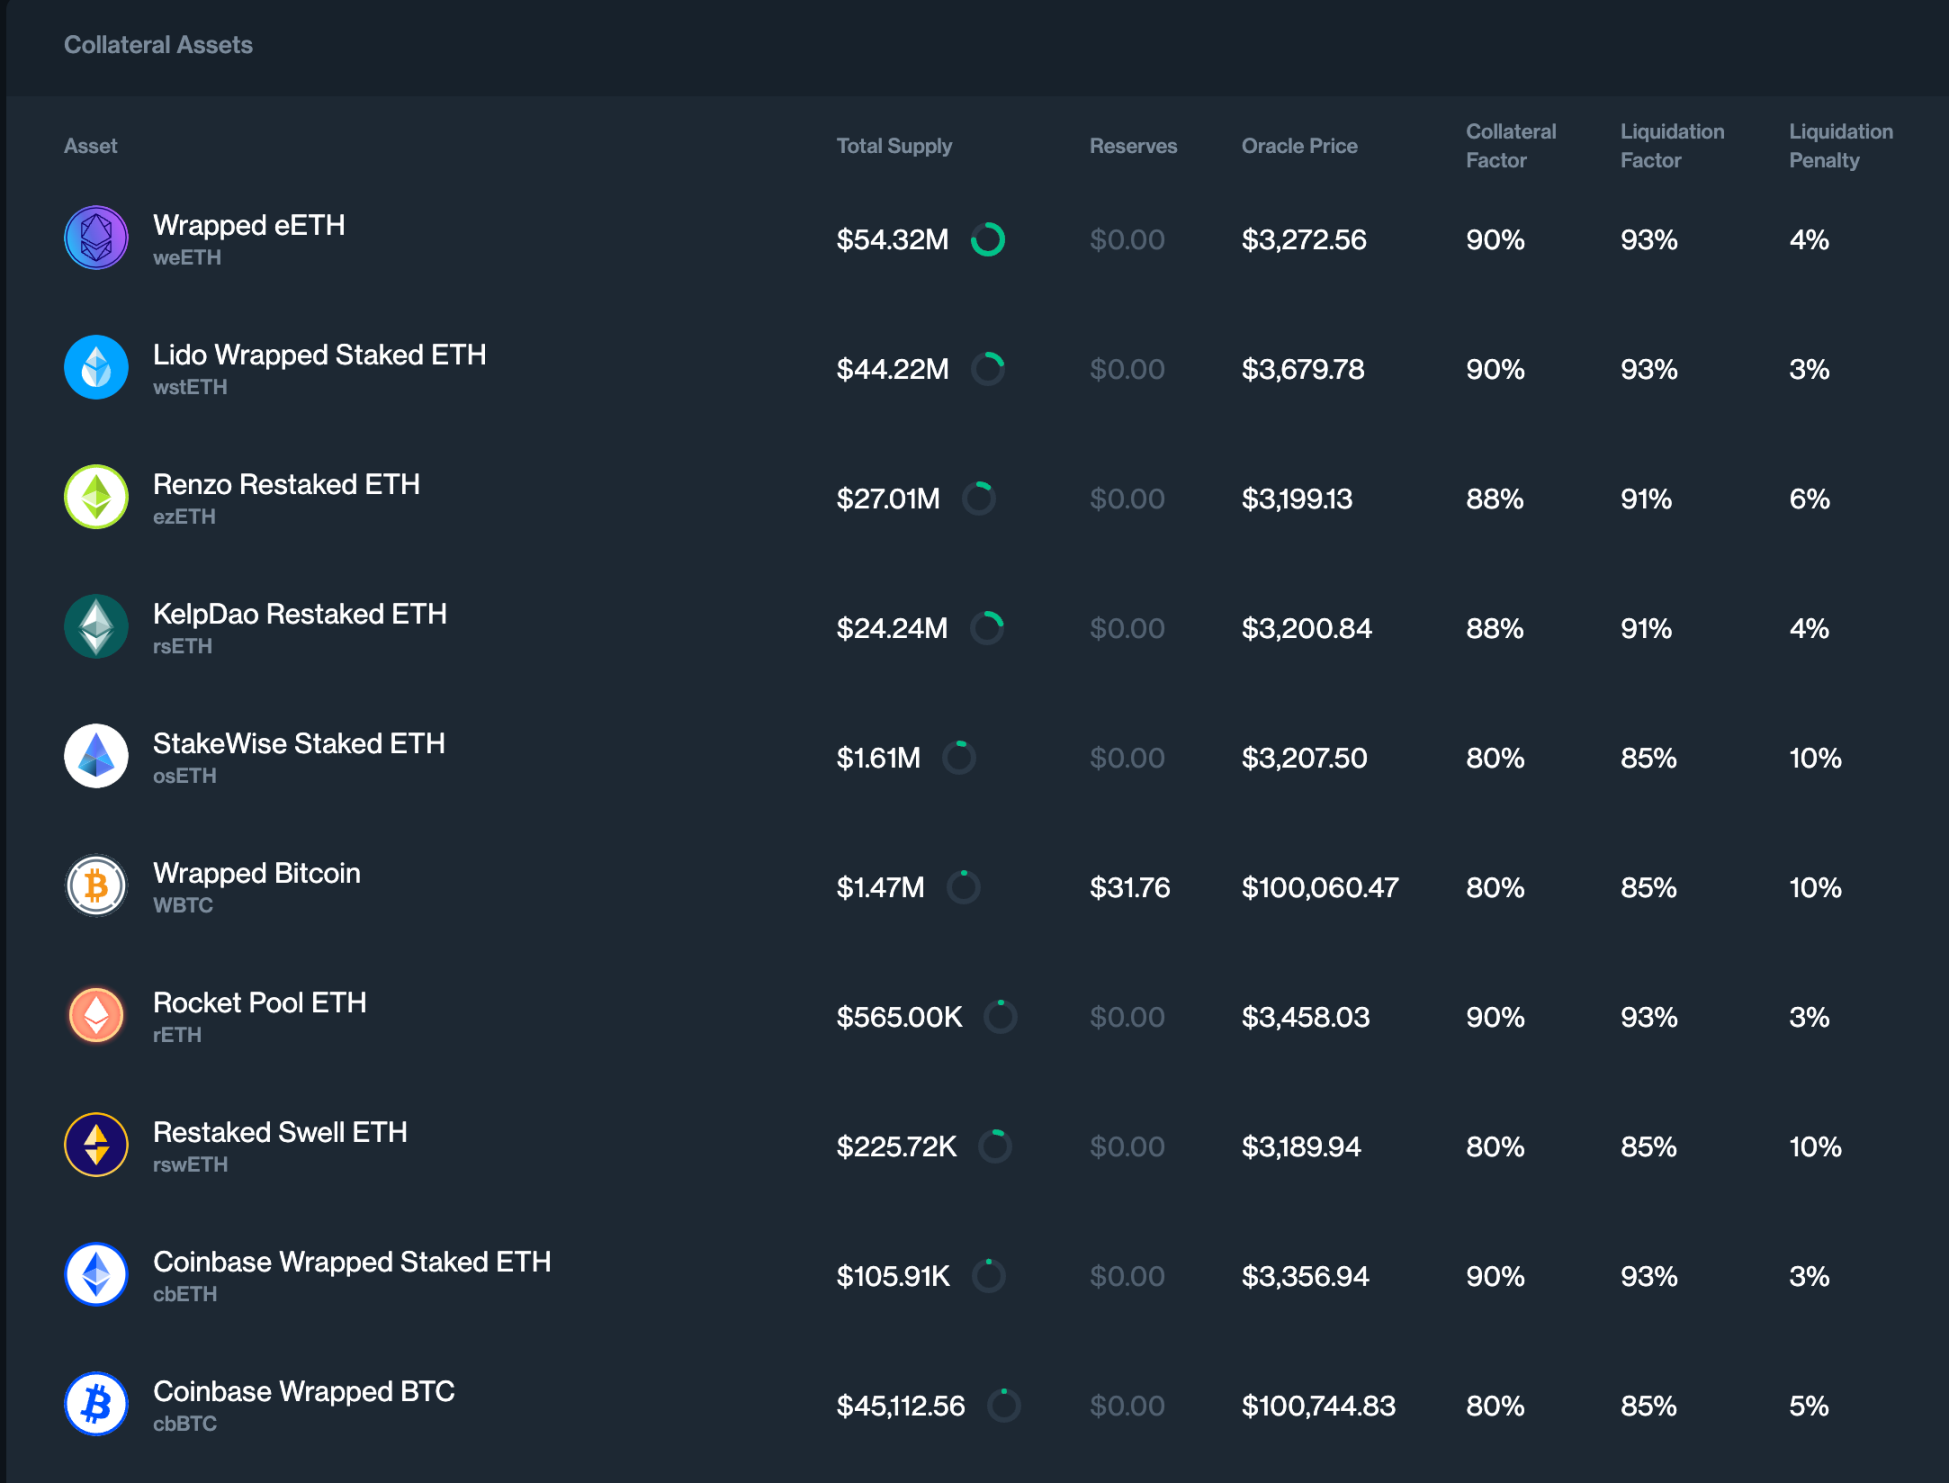Click the Liquidation Penalty column header
Image resolution: width=1949 pixels, height=1483 pixels.
(1841, 146)
